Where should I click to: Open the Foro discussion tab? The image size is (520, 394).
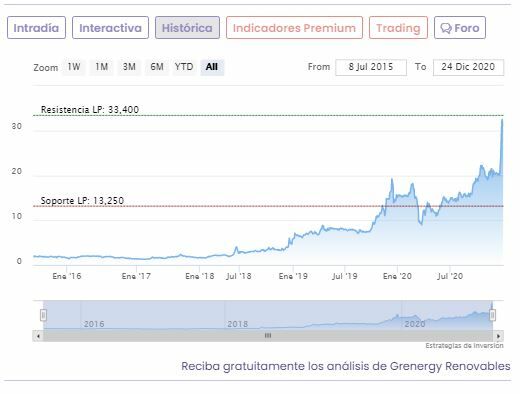tap(460, 28)
